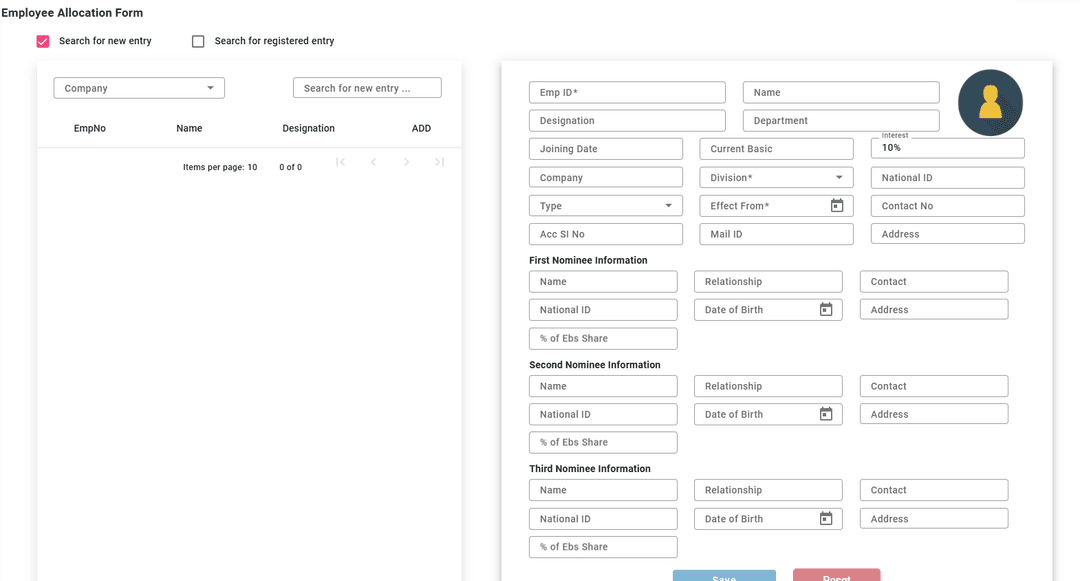This screenshot has height=581, width=1080.
Task: Open second nominee Date of Birth calendar
Action: [x=826, y=414]
